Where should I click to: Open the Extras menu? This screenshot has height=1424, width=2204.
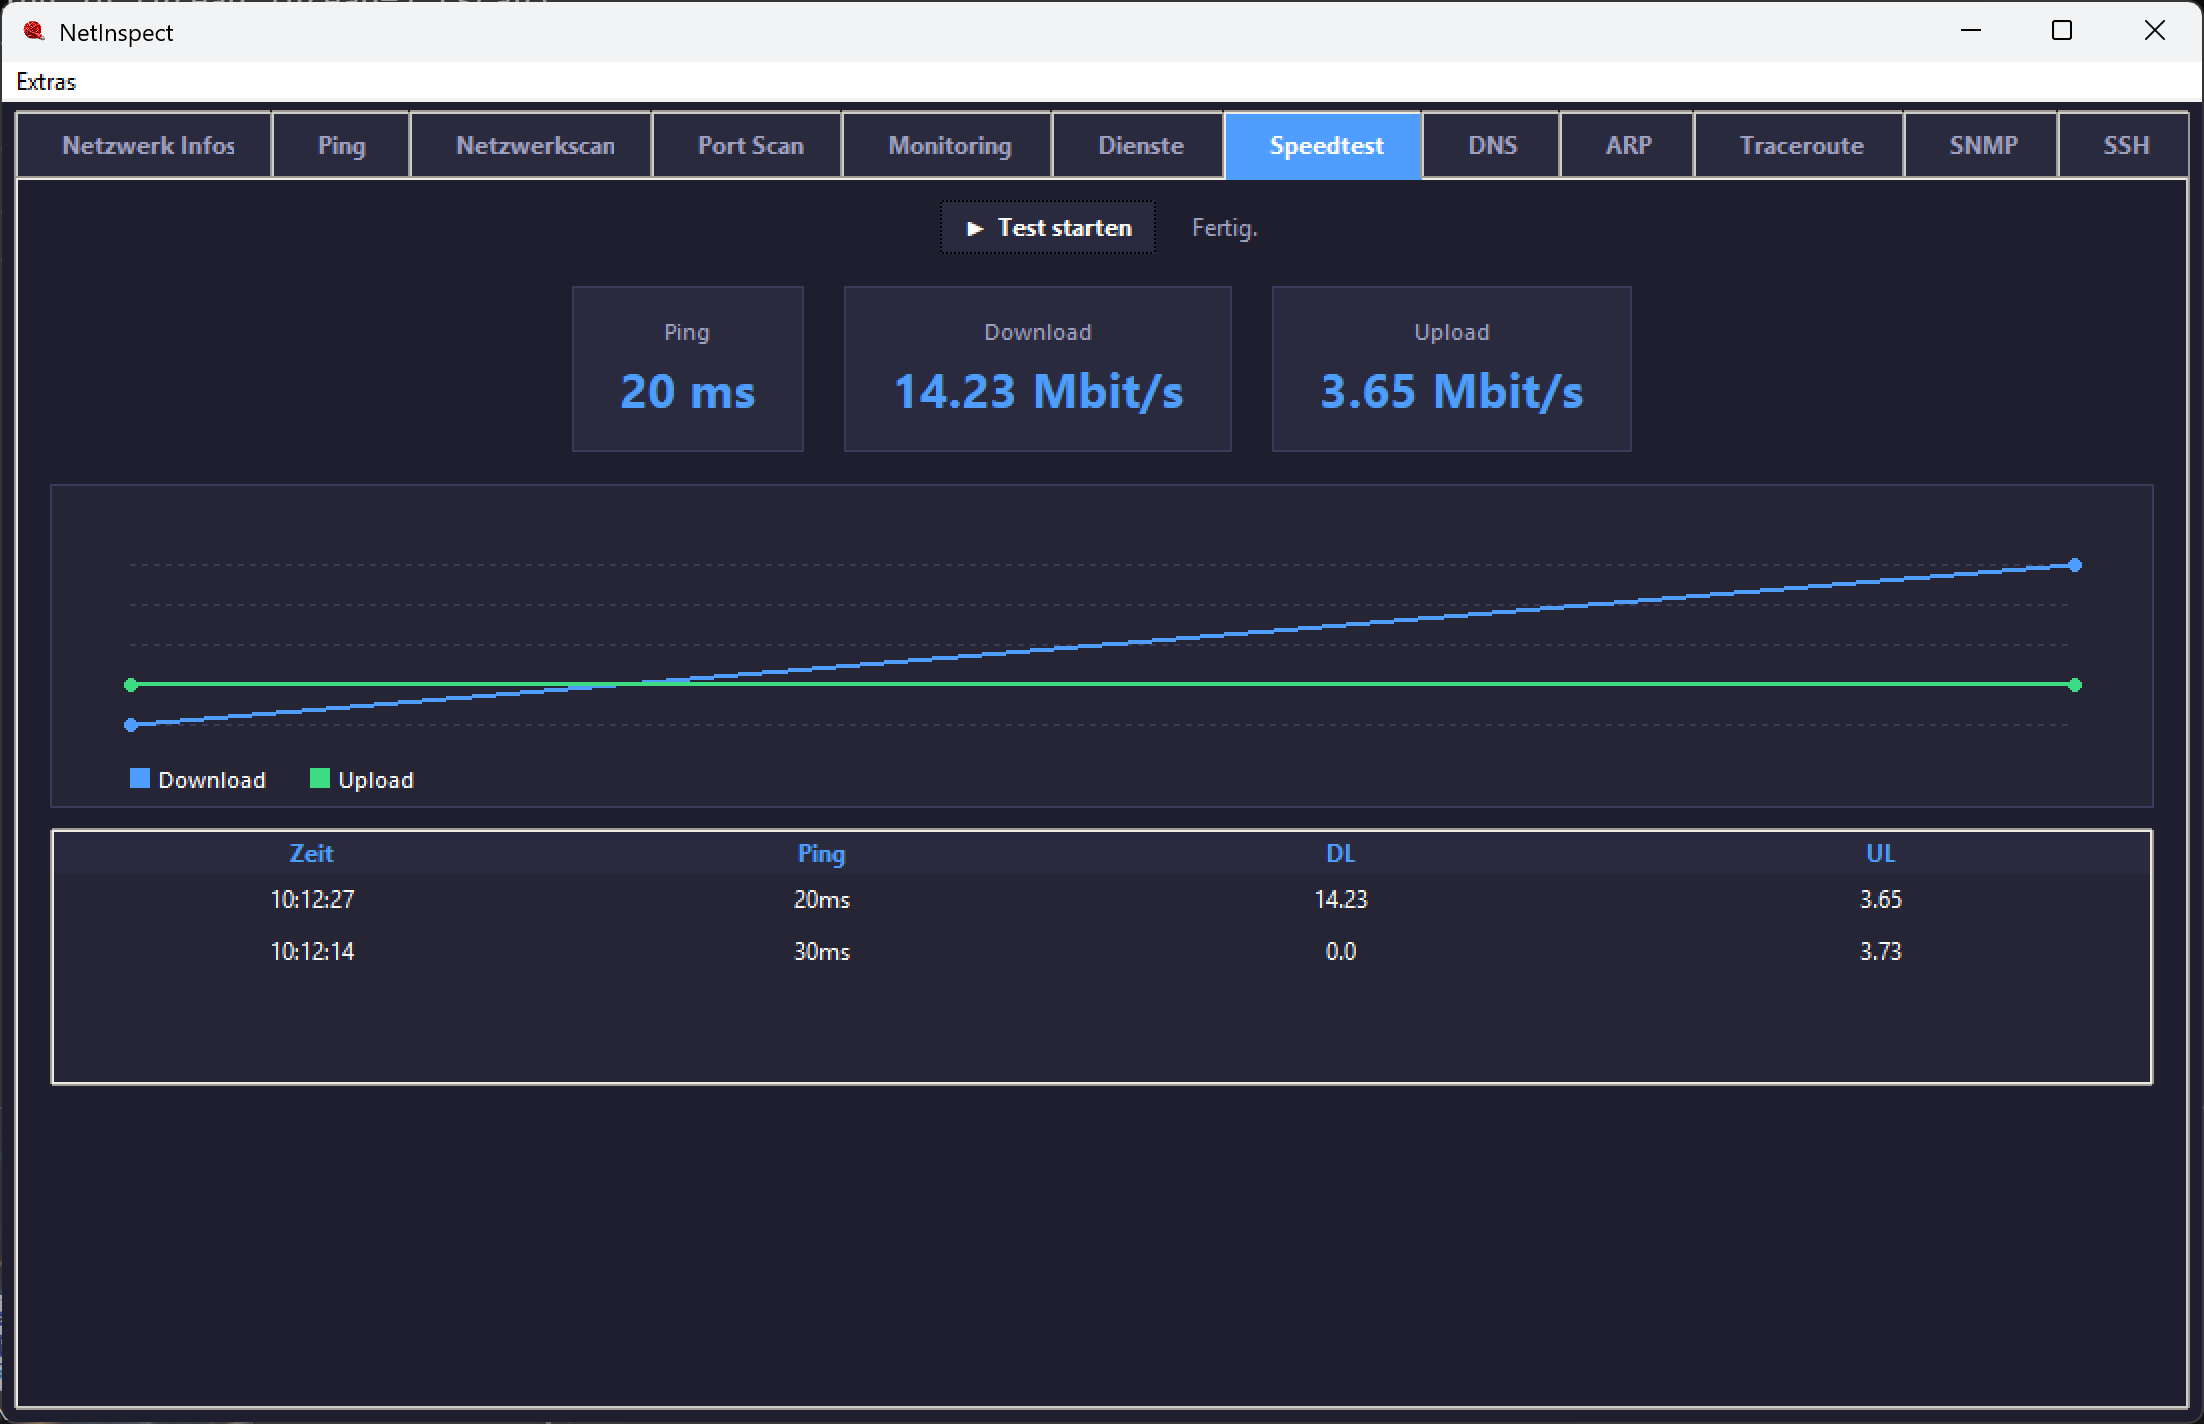point(46,82)
